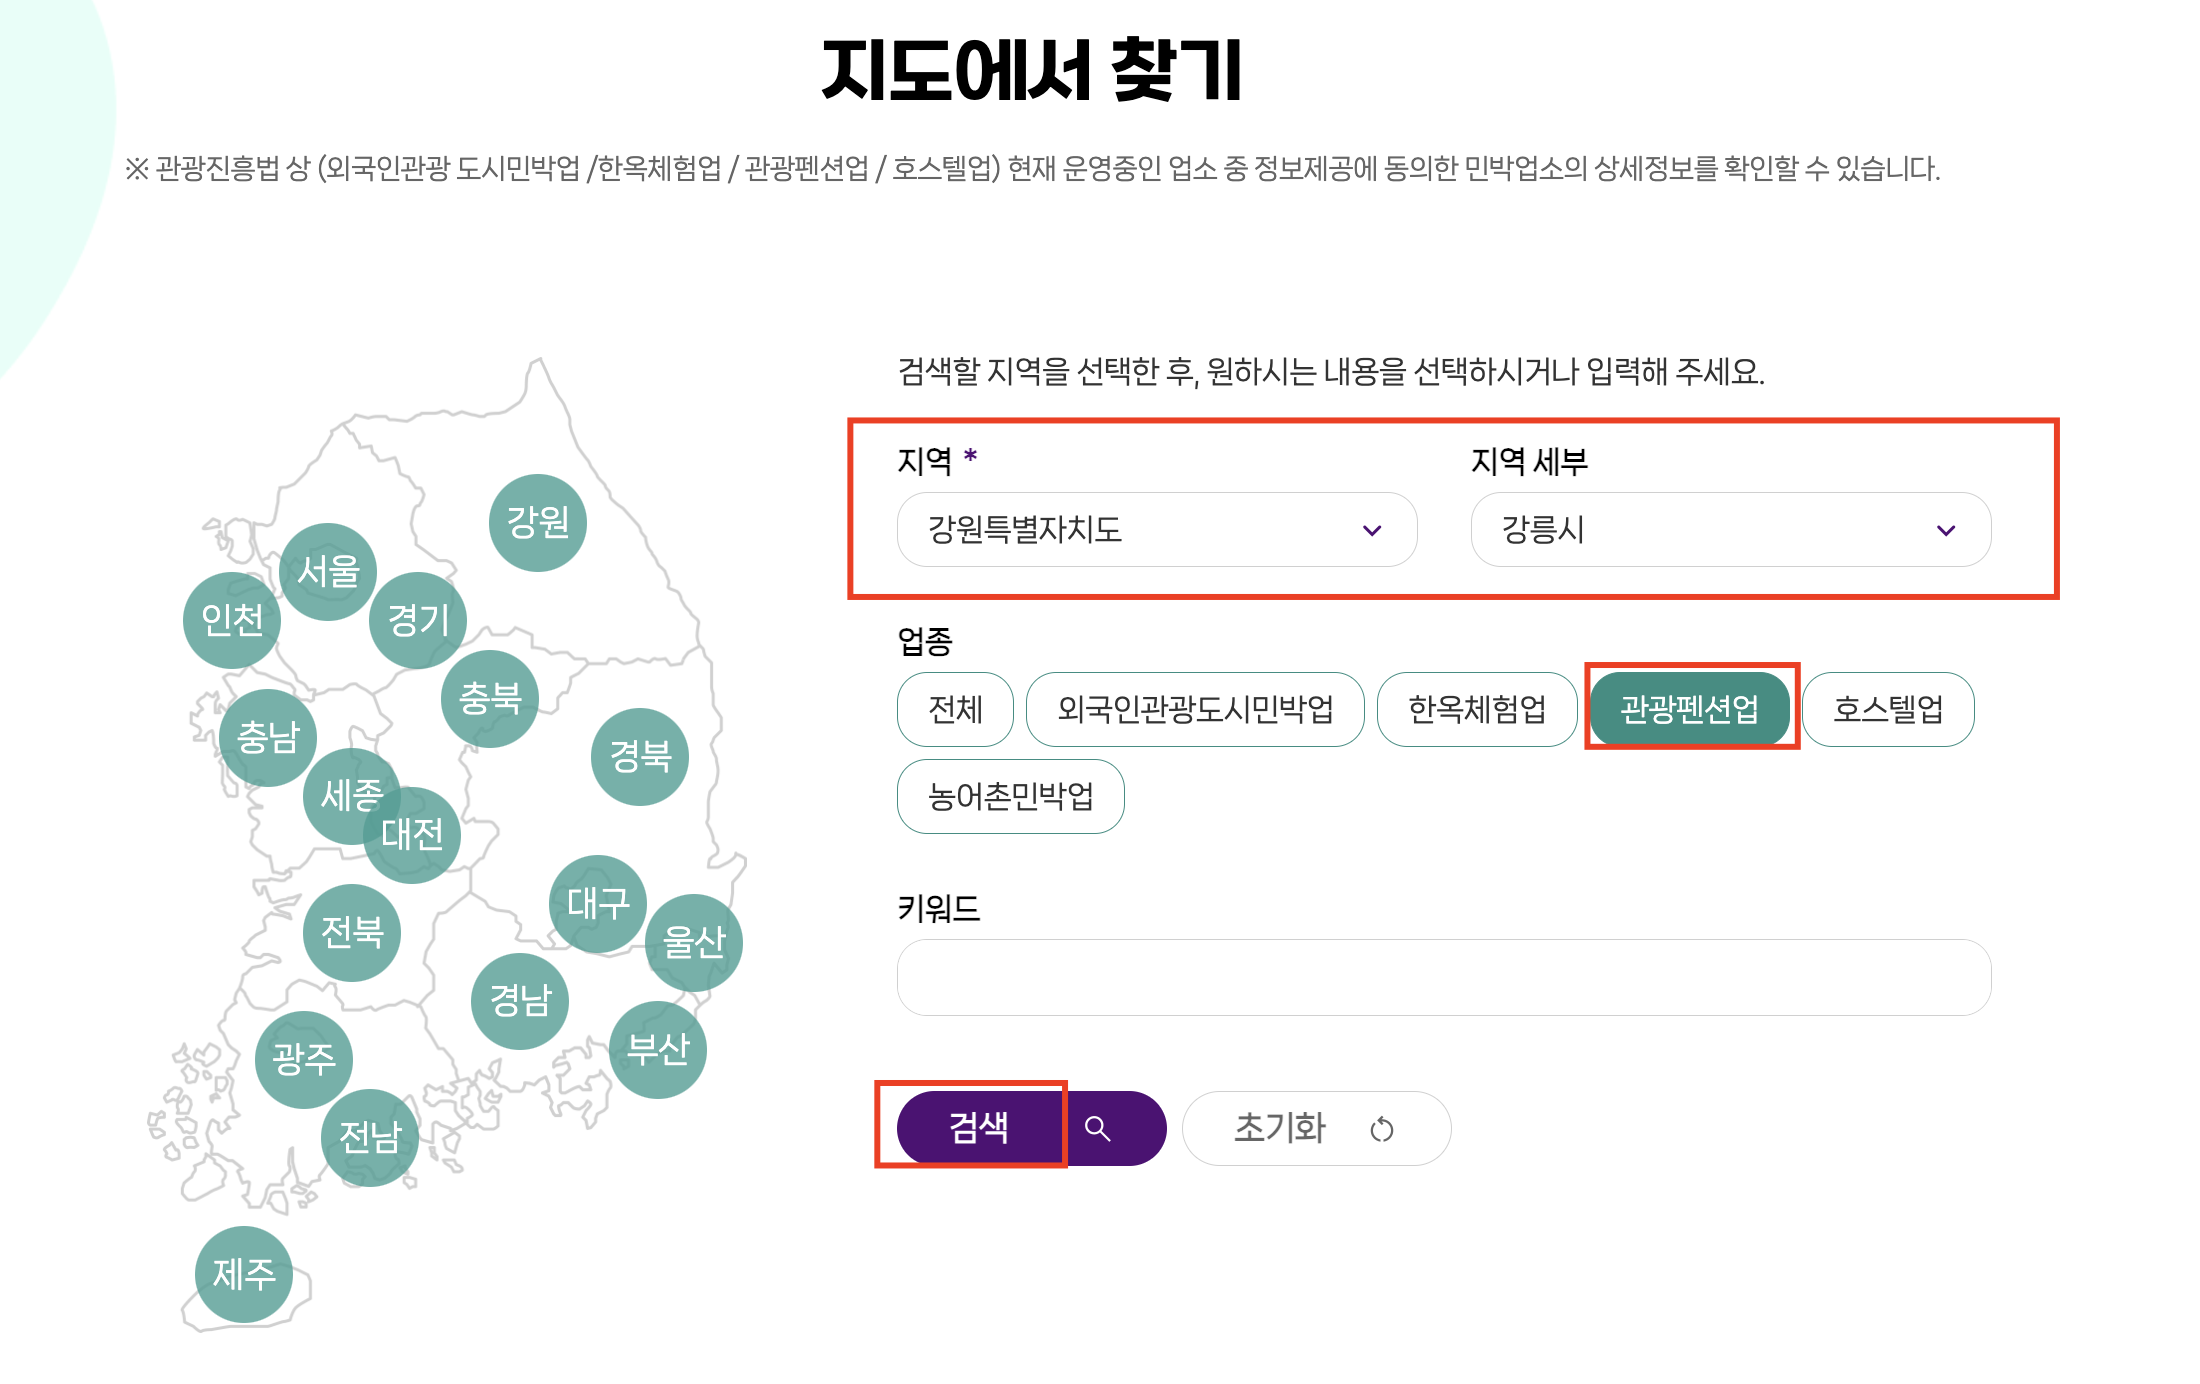Select the 서울 region bubble on map
The height and width of the screenshot is (1384, 2200).
tap(327, 571)
